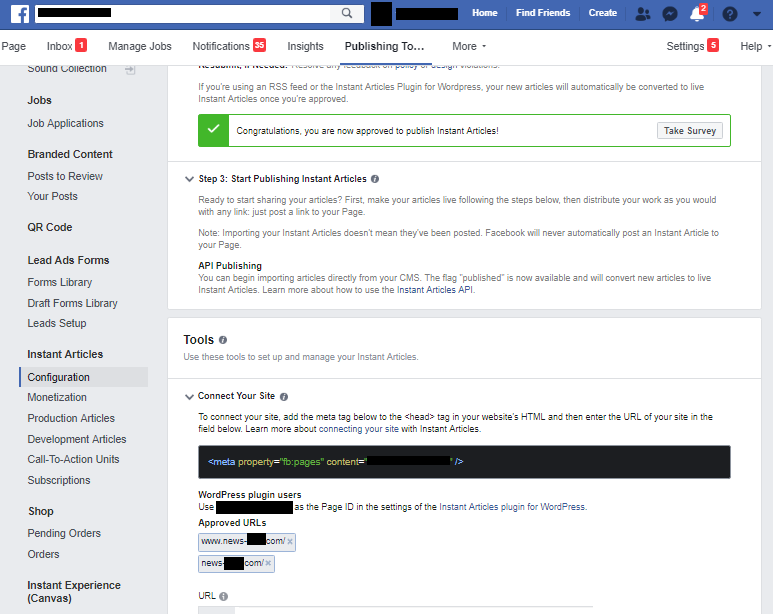
Task: Click info icon next to URL label
Action: pyautogui.click(x=223, y=596)
